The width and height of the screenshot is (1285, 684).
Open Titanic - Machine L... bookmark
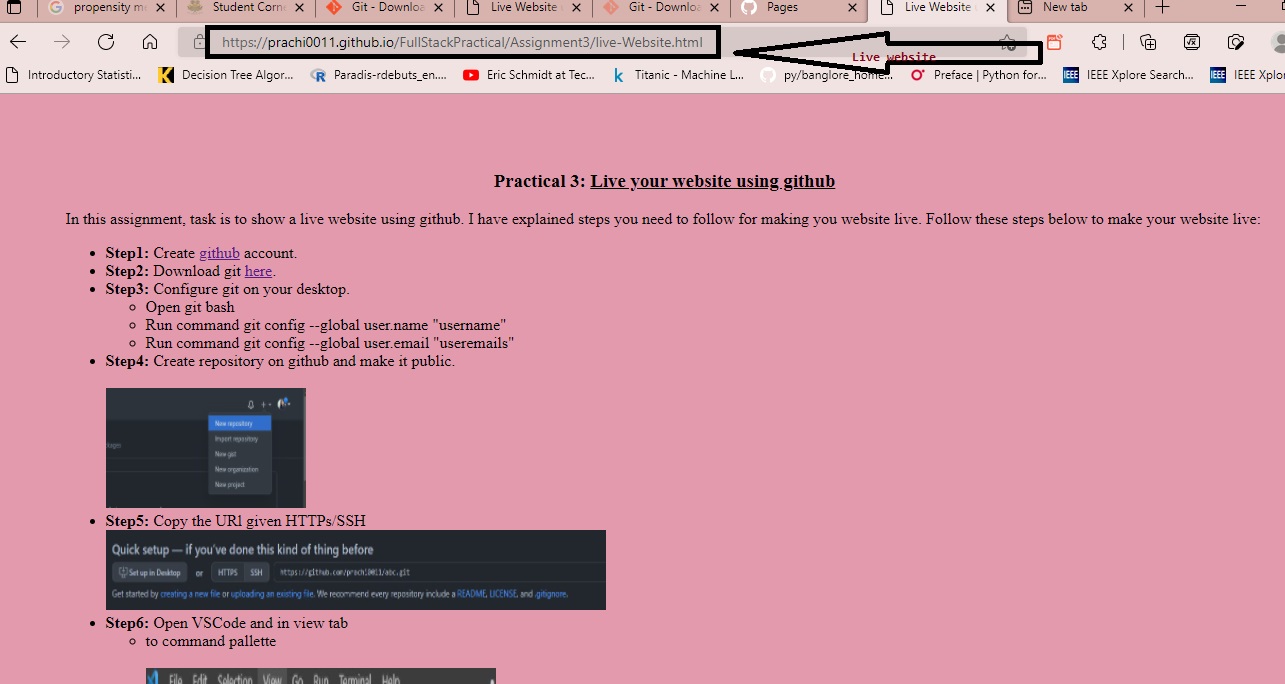(678, 75)
